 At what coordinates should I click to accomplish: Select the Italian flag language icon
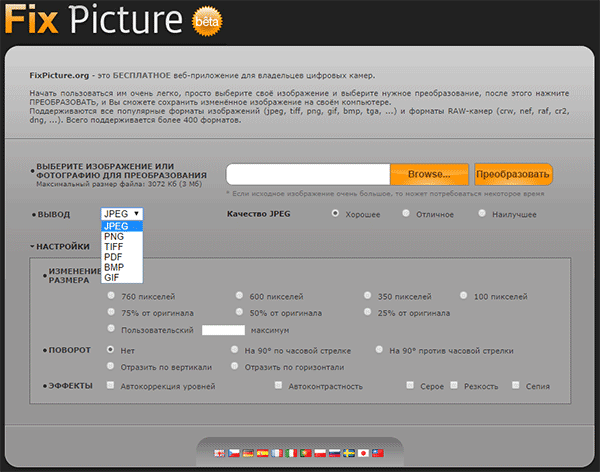291,453
